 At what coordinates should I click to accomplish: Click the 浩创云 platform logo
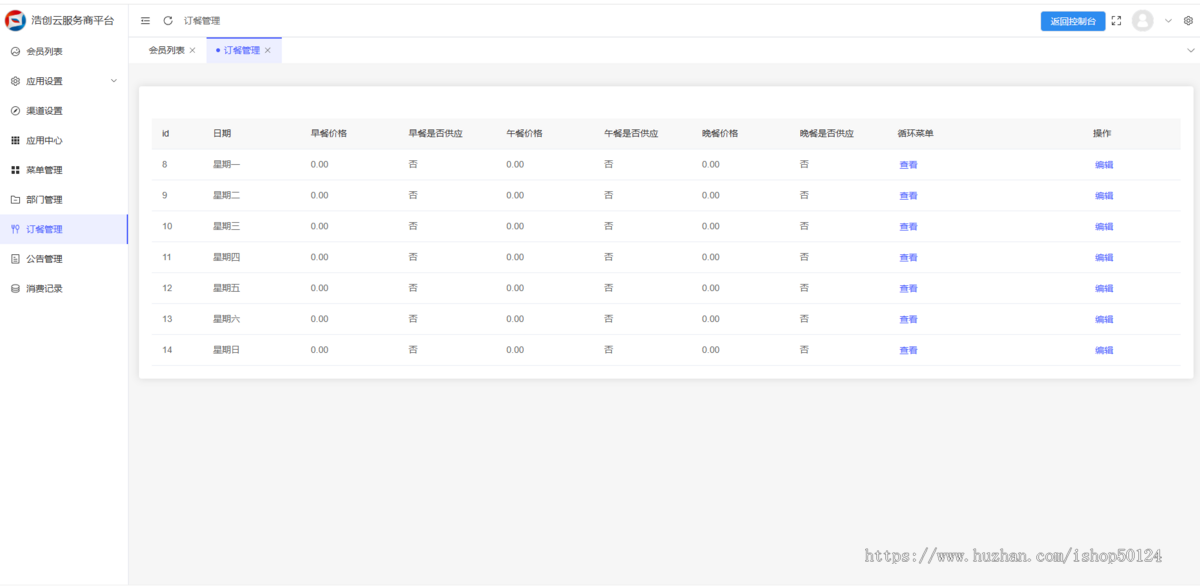(16, 21)
